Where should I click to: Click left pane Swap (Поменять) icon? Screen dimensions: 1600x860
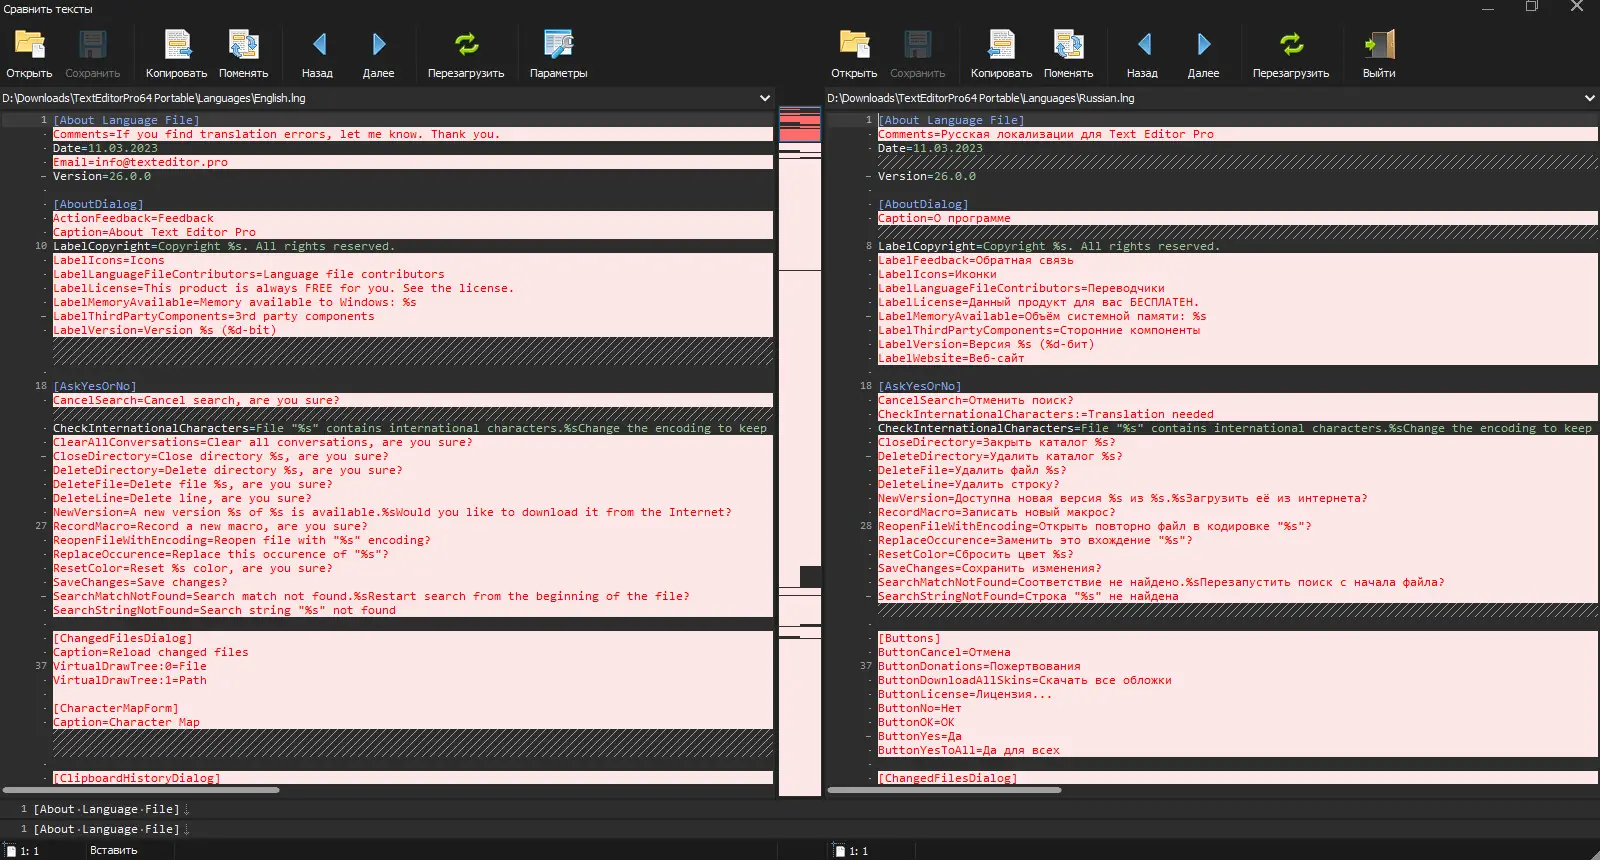(x=243, y=46)
